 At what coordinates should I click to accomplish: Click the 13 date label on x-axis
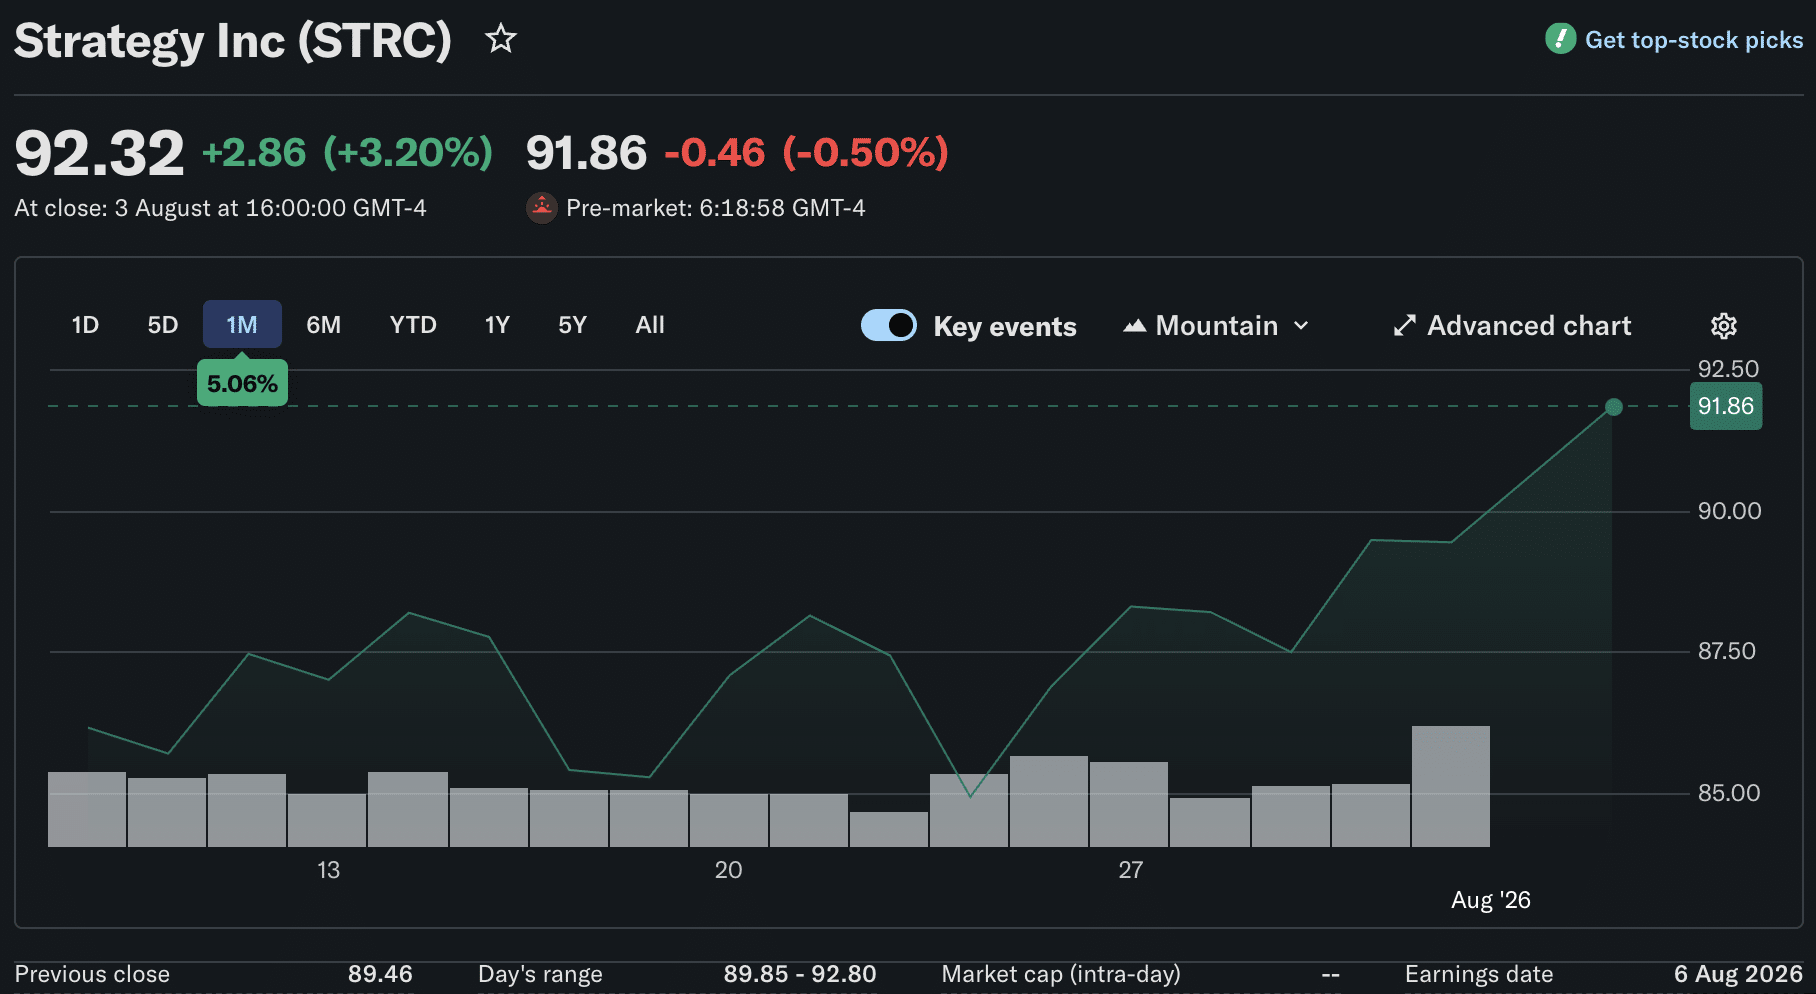click(x=329, y=870)
